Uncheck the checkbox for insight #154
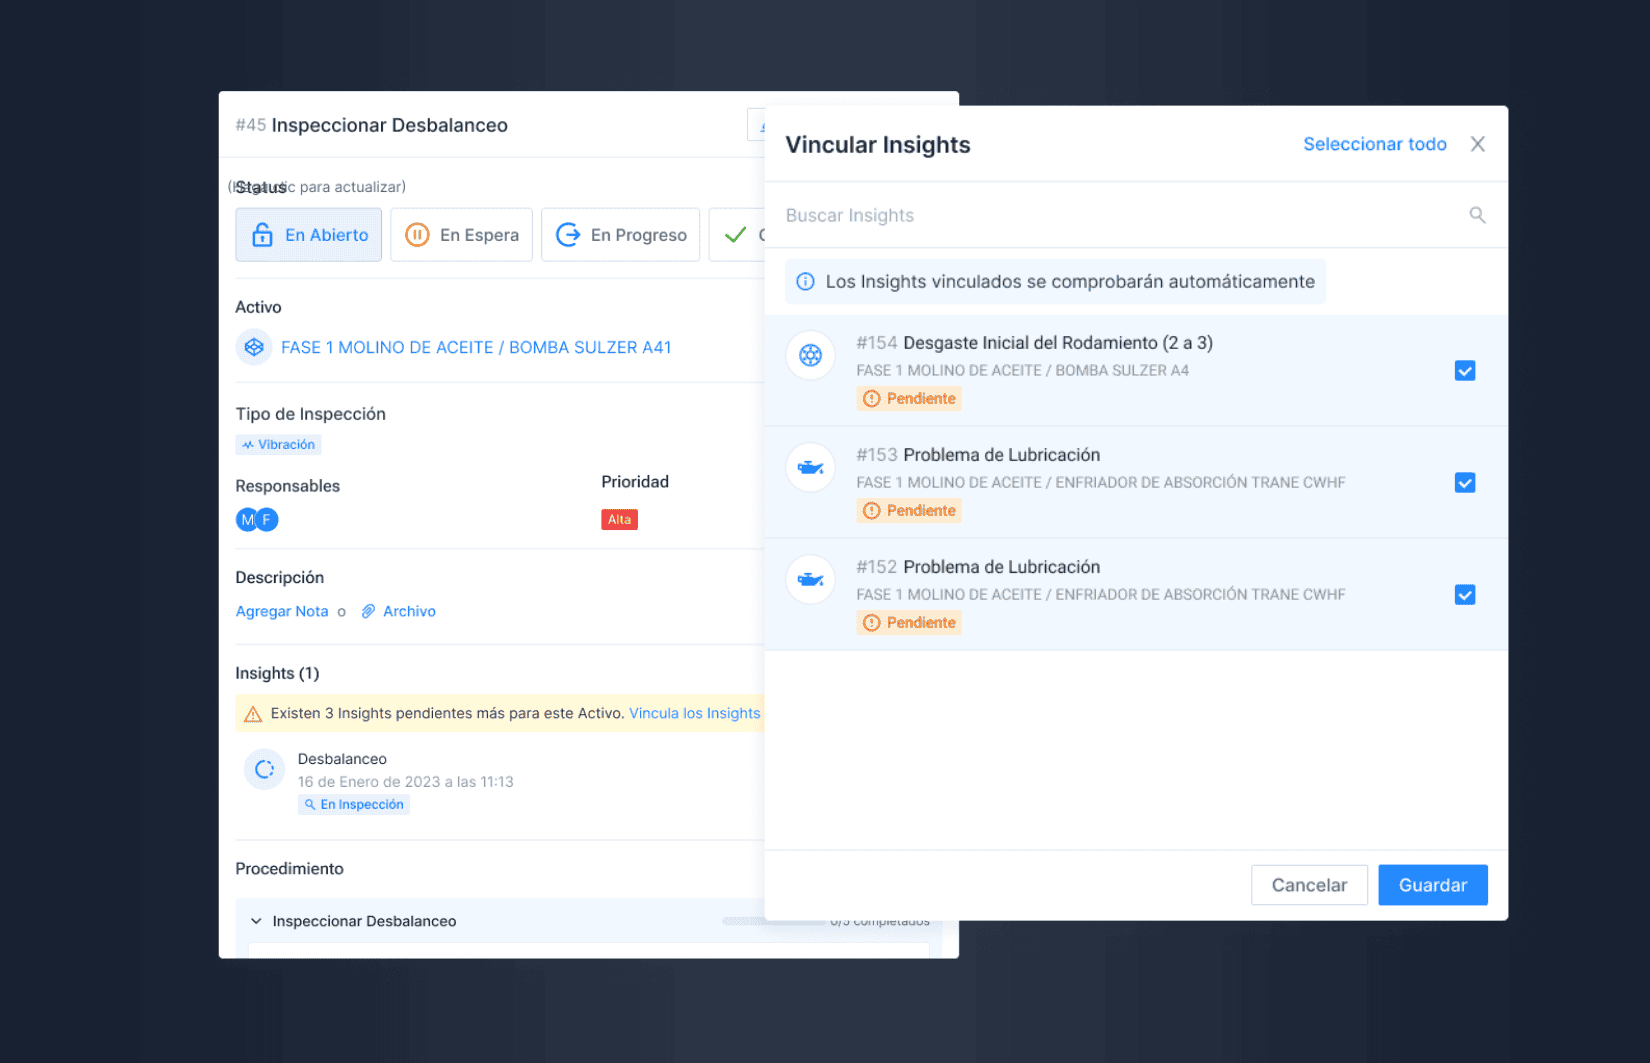The height and width of the screenshot is (1063, 1650). 1464,371
